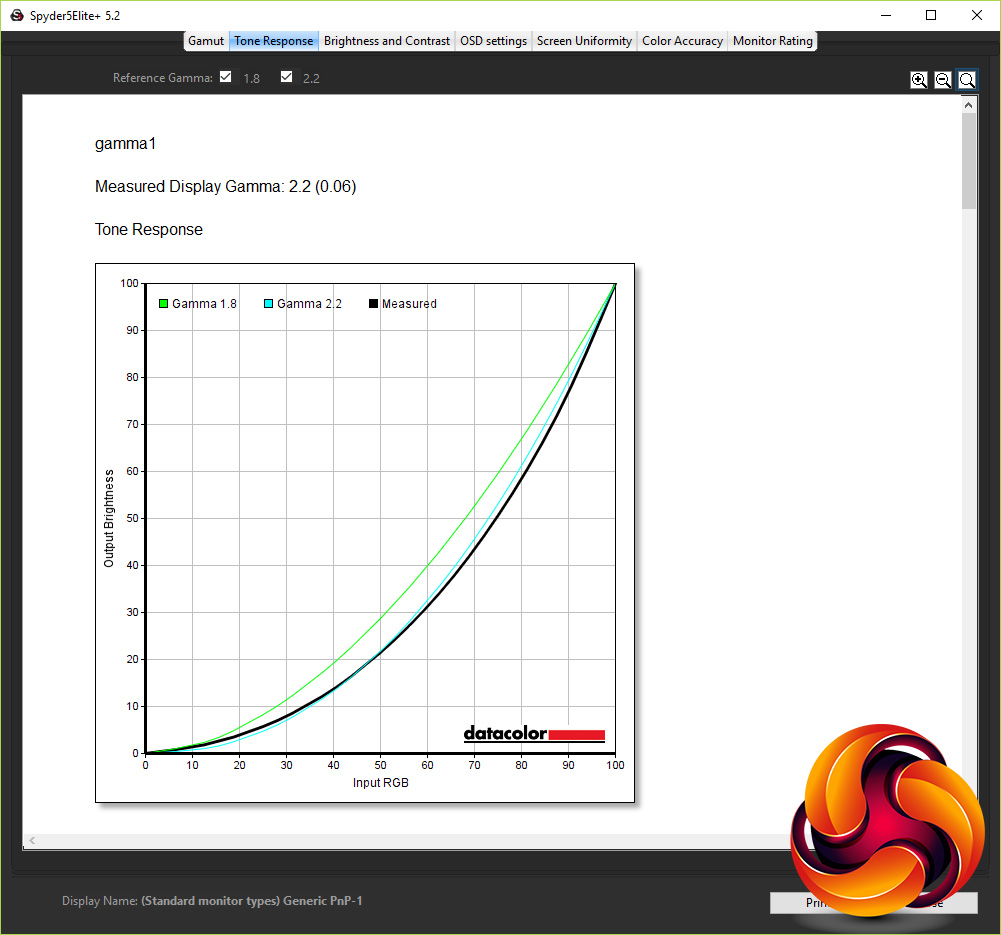Click the zoom in magnifier icon
The image size is (1001, 935).
point(919,80)
